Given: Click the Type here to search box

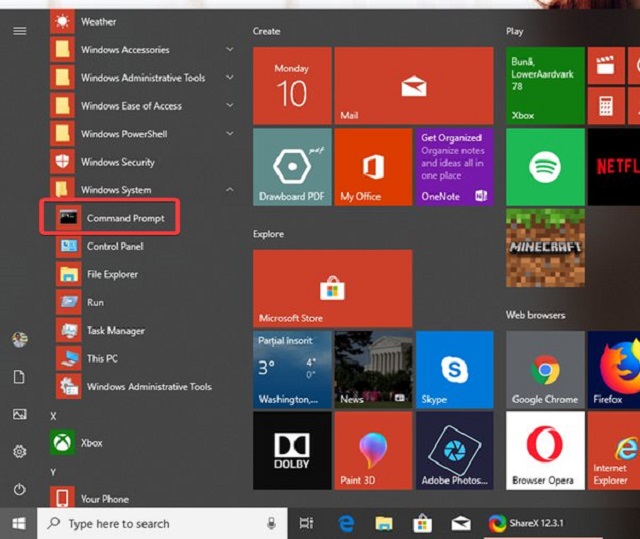Looking at the screenshot, I should pyautogui.click(x=162, y=523).
